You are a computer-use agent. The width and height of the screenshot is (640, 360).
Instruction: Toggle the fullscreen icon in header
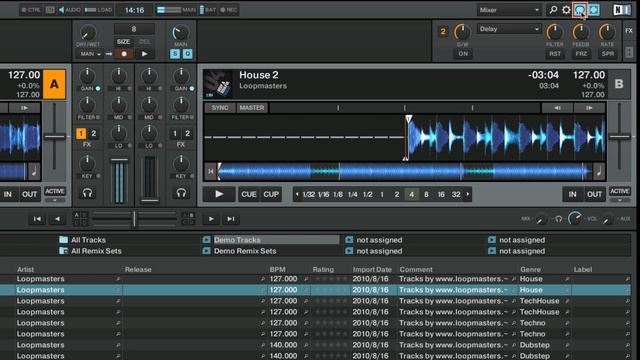pyautogui.click(x=594, y=10)
